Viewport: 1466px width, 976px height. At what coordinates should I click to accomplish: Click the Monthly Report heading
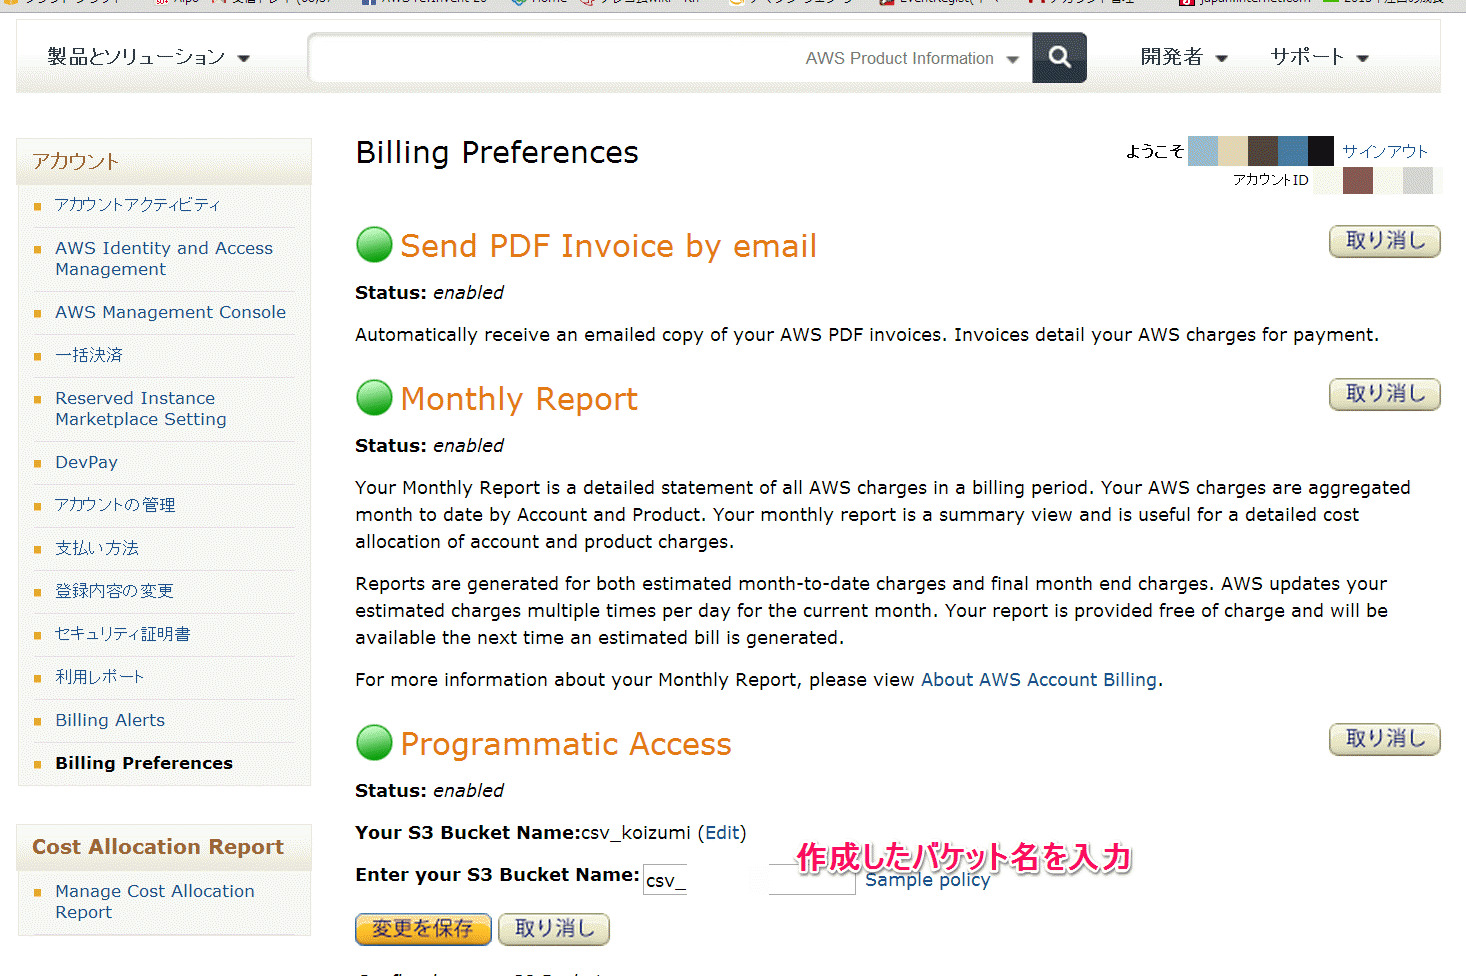[x=519, y=399]
